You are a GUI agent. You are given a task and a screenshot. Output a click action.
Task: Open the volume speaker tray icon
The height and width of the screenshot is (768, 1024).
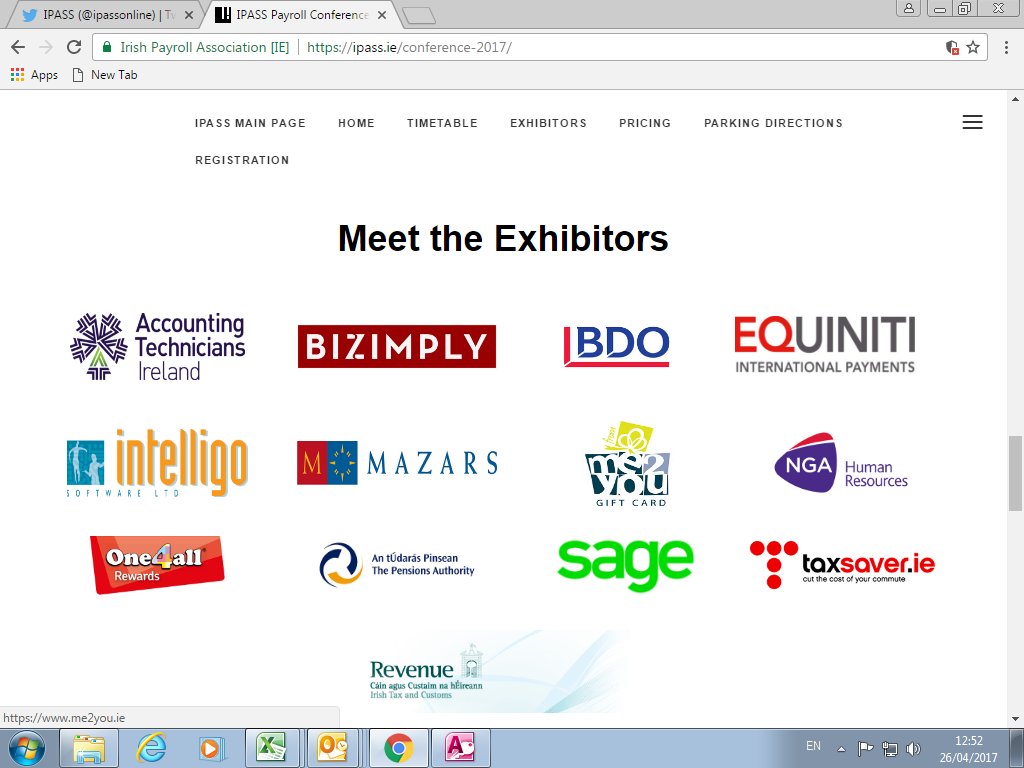click(x=913, y=748)
